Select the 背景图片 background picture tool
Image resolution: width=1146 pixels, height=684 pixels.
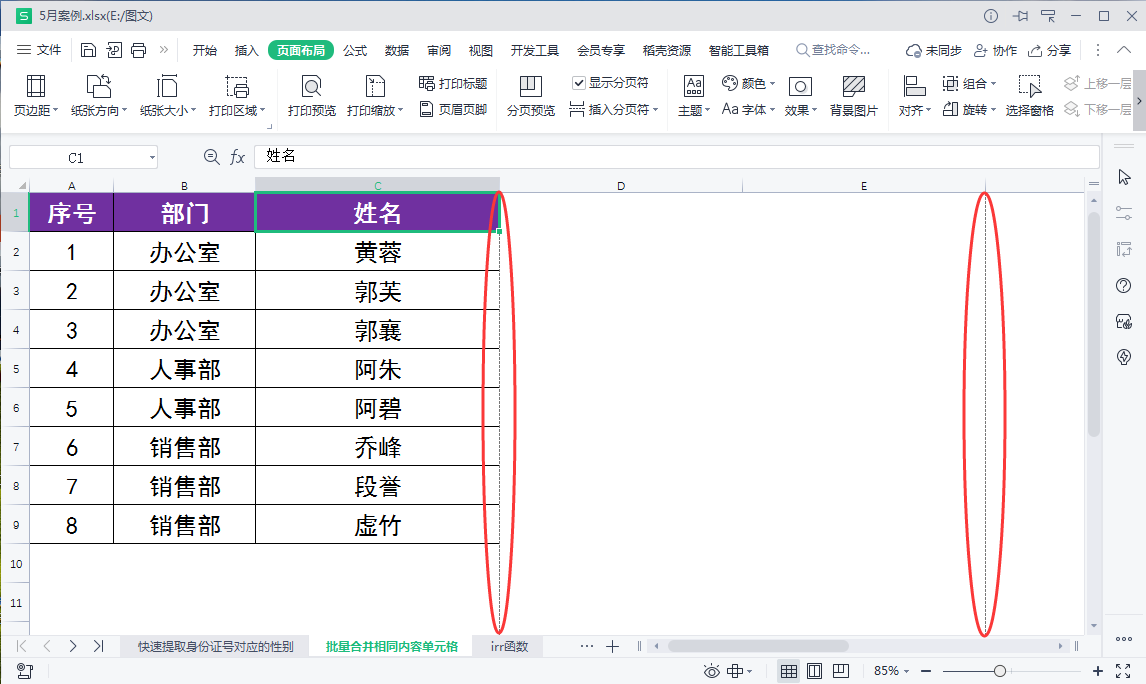pyautogui.click(x=853, y=96)
